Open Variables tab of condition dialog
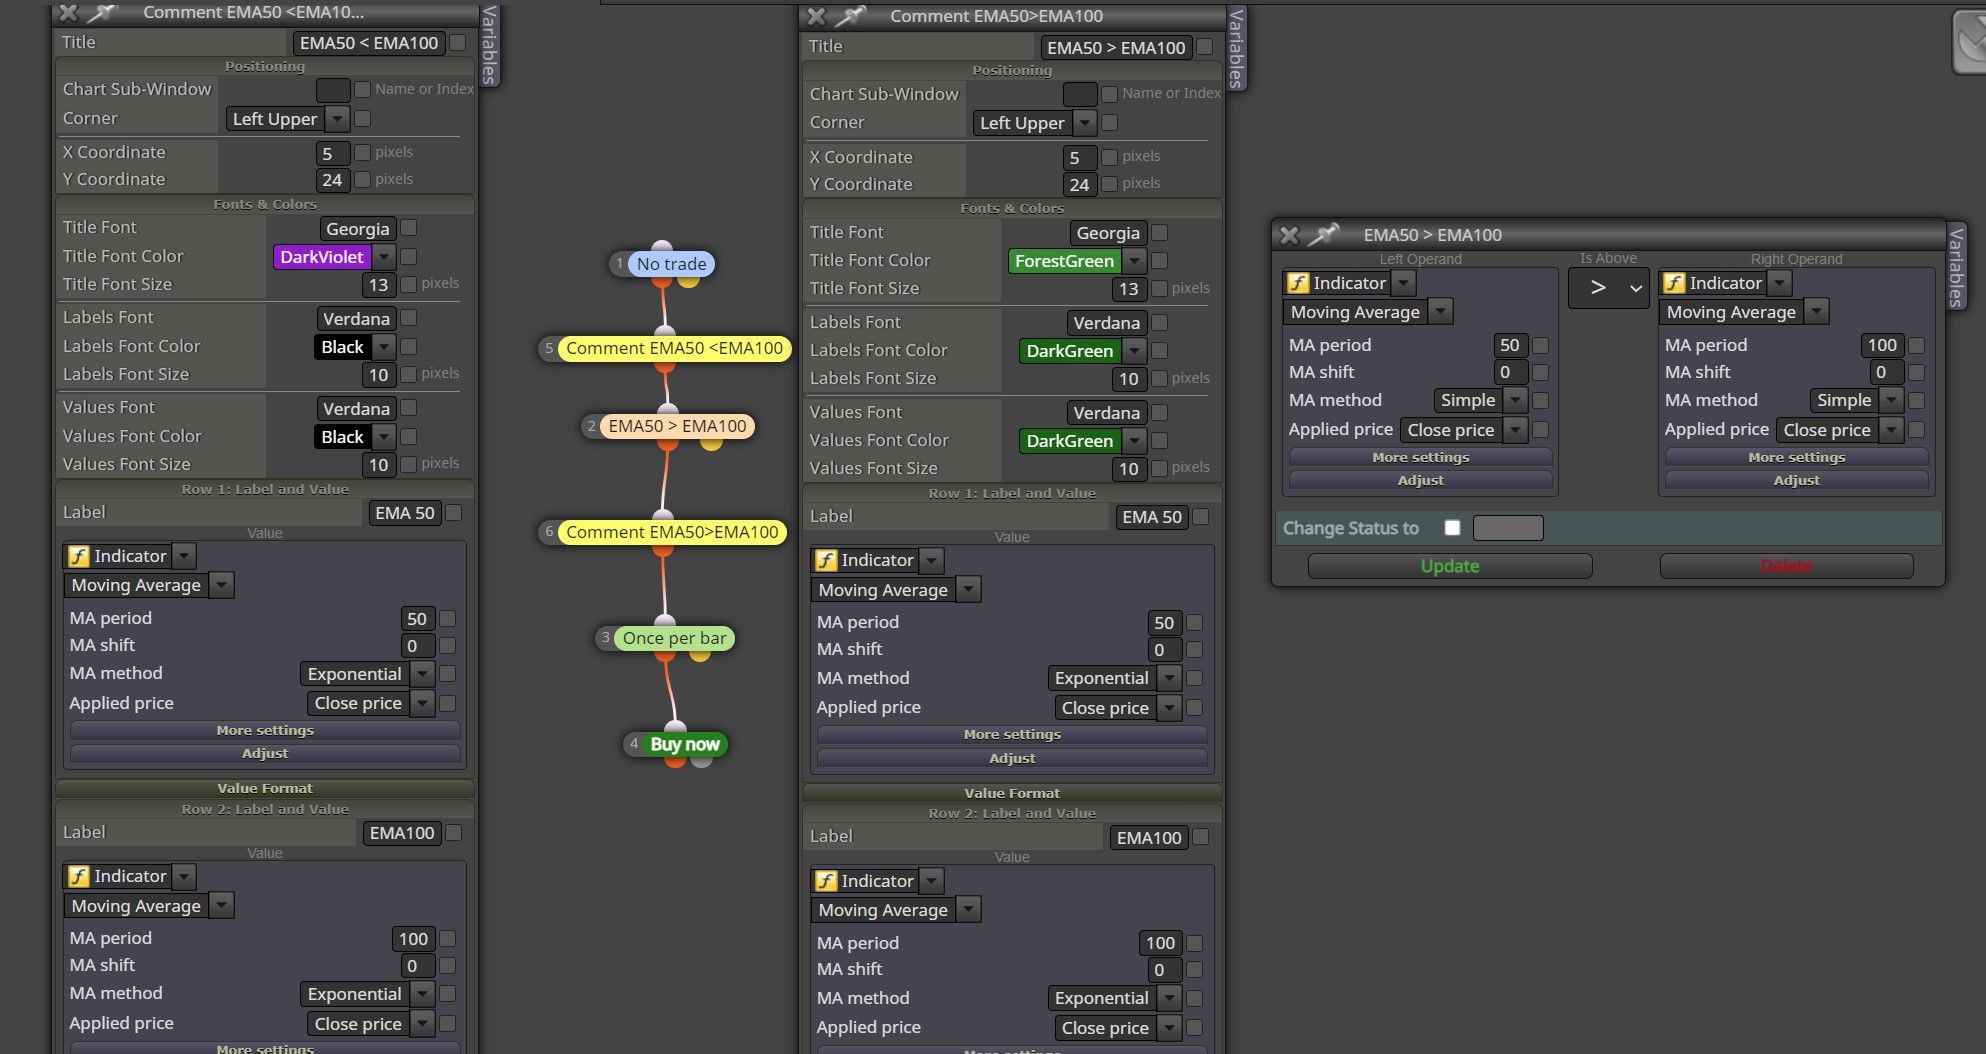Image resolution: width=1986 pixels, height=1054 pixels. point(1956,266)
